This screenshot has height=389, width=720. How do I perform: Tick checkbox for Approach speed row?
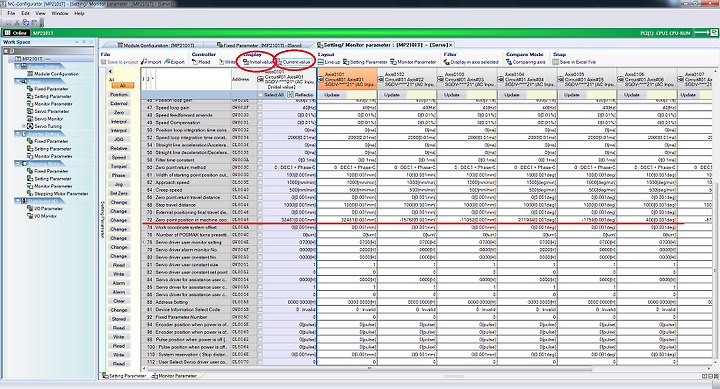tap(260, 182)
